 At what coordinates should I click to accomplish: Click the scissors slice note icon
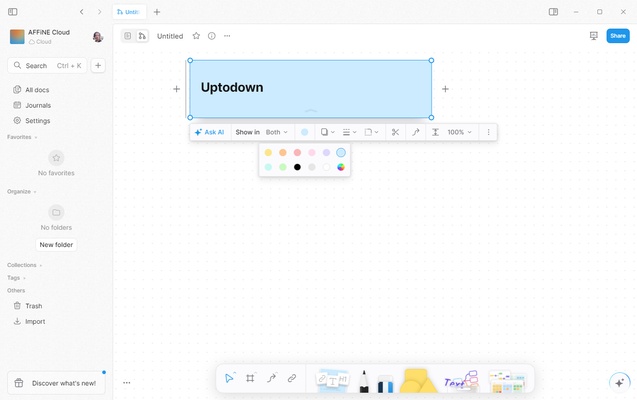[x=395, y=132]
